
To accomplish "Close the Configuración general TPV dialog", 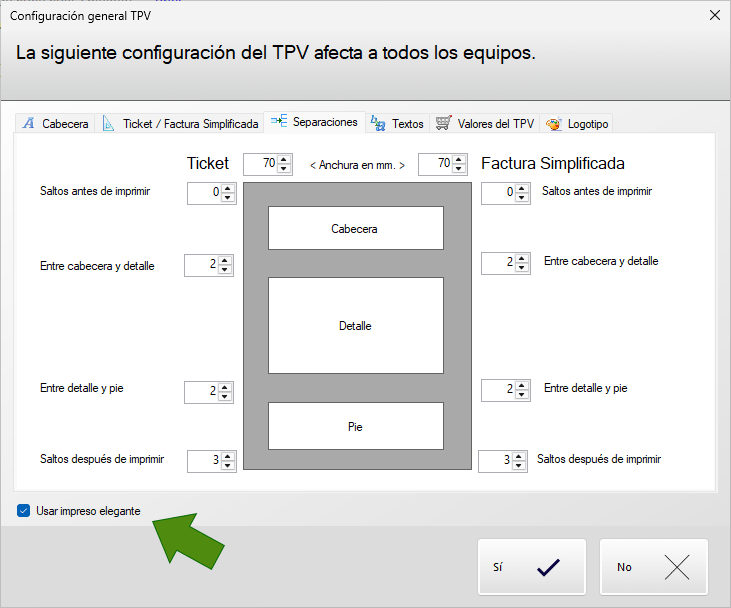I will tap(715, 15).
